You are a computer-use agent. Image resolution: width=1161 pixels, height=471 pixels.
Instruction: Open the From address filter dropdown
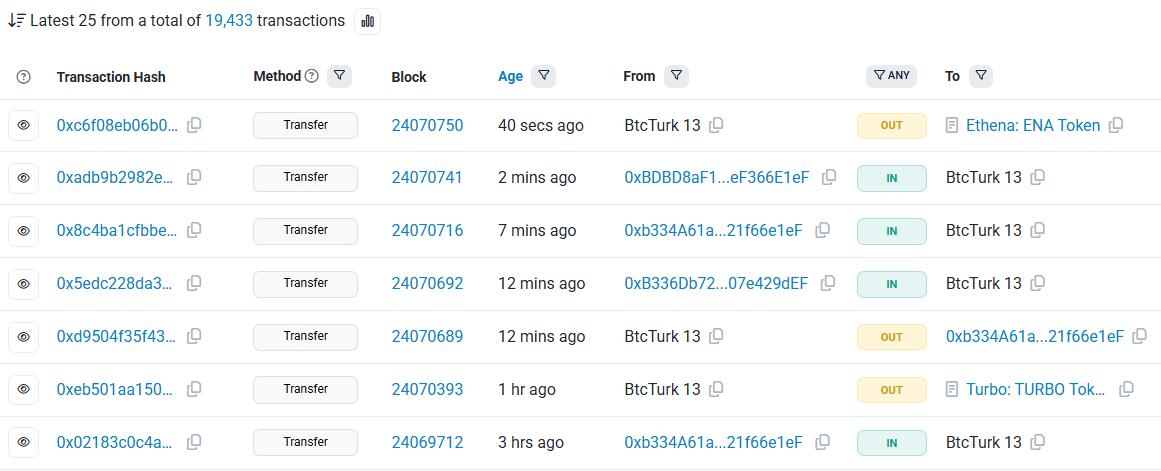click(676, 76)
